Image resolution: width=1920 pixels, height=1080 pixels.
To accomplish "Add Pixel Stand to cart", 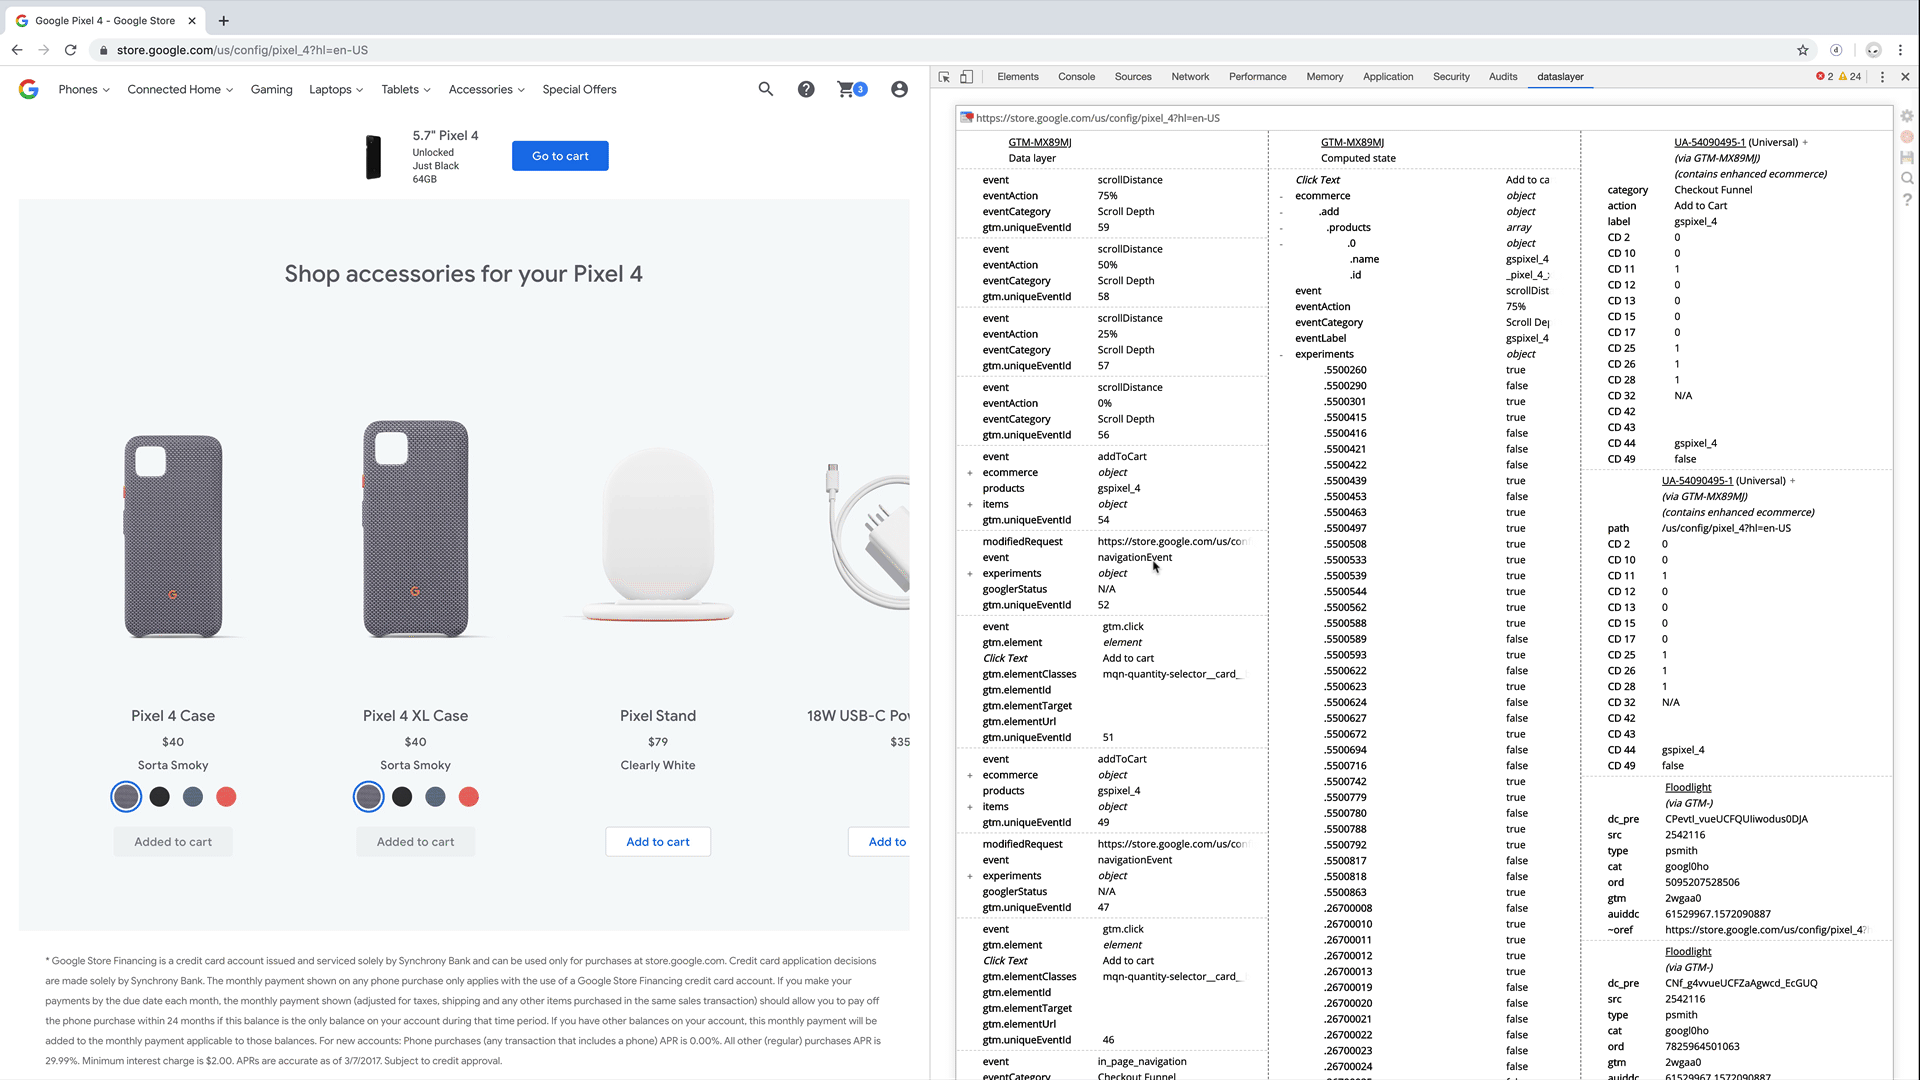I will [658, 842].
